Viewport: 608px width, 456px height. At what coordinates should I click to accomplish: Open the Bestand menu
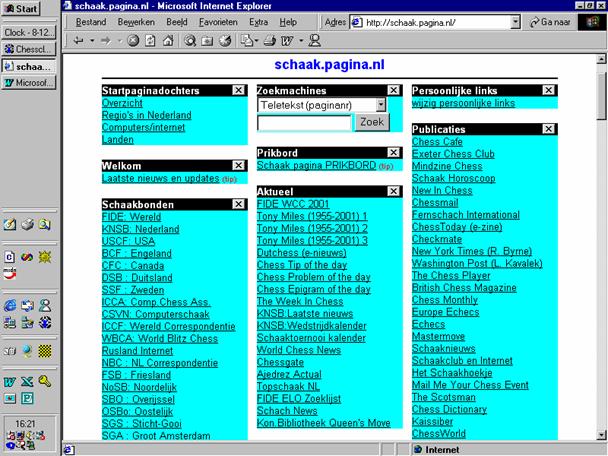pyautogui.click(x=91, y=22)
